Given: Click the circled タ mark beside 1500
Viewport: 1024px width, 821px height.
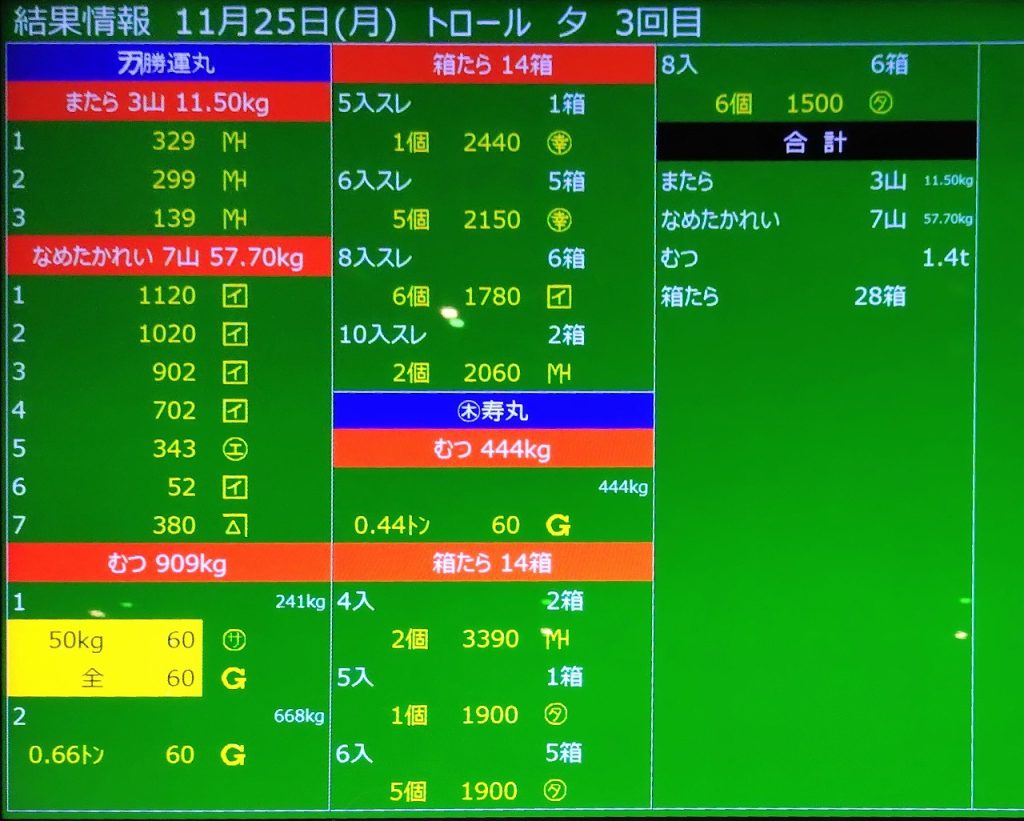Looking at the screenshot, I should (880, 104).
